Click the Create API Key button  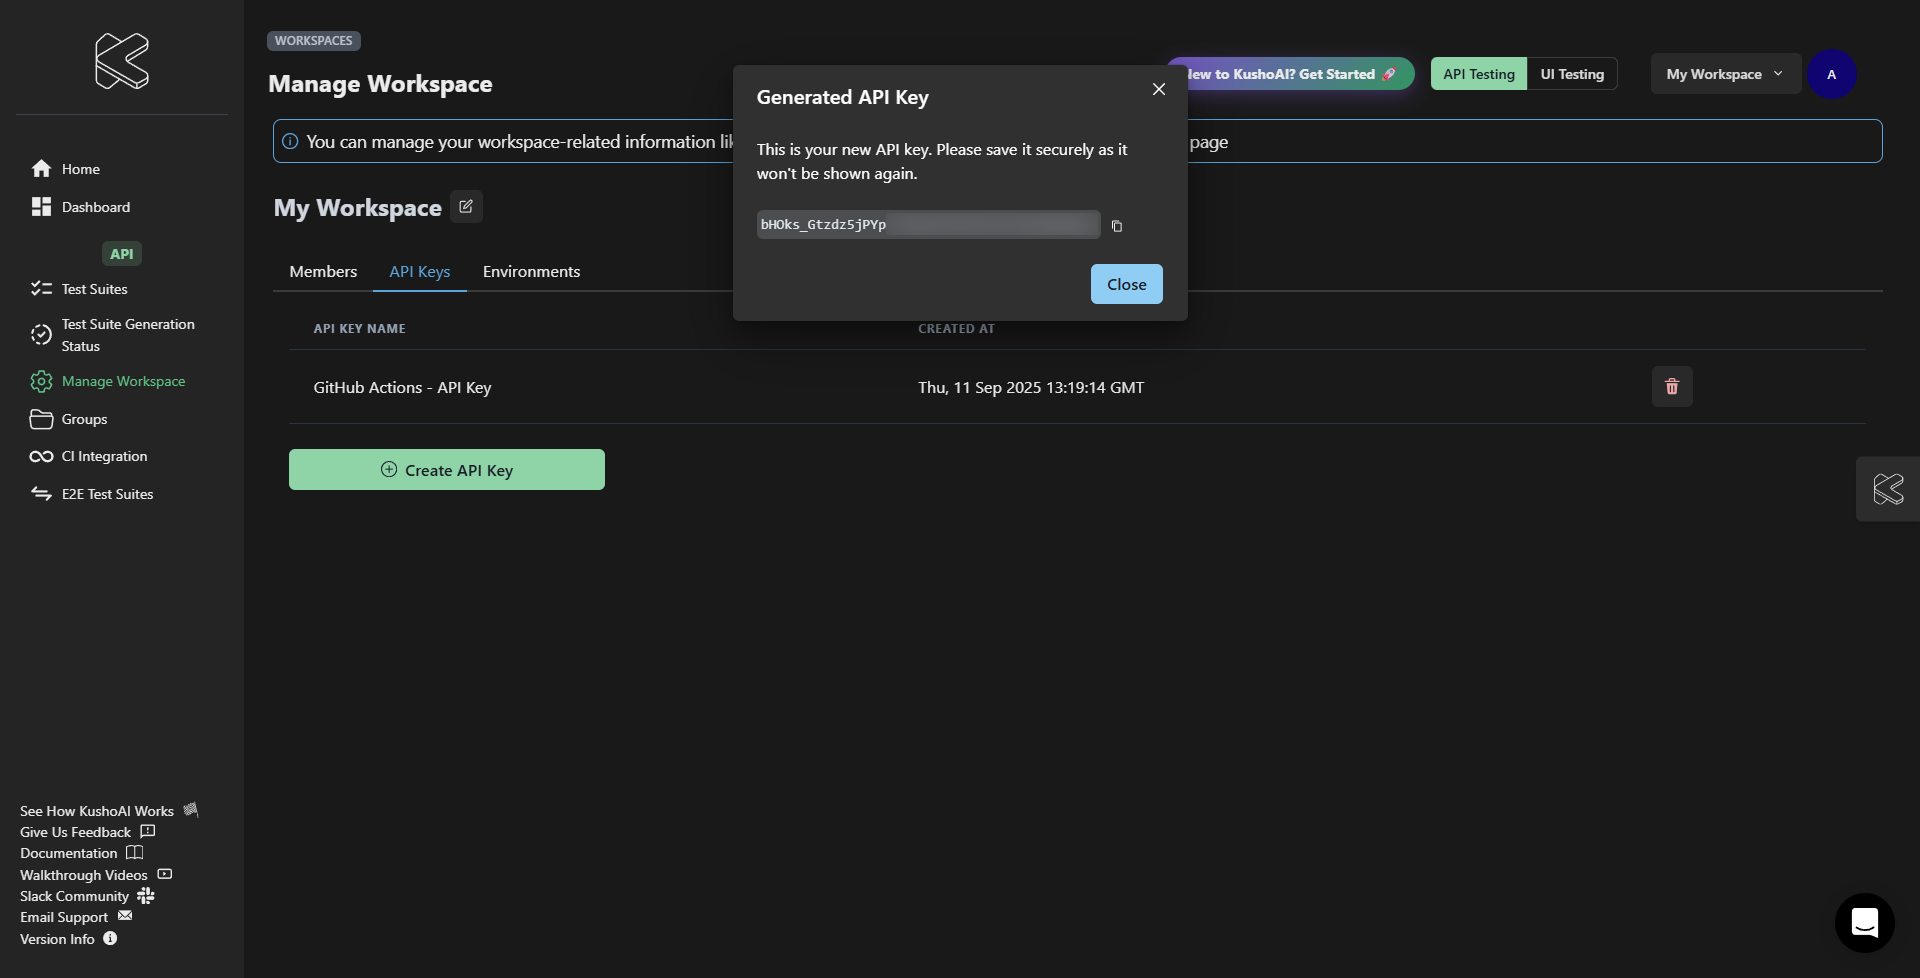click(447, 470)
